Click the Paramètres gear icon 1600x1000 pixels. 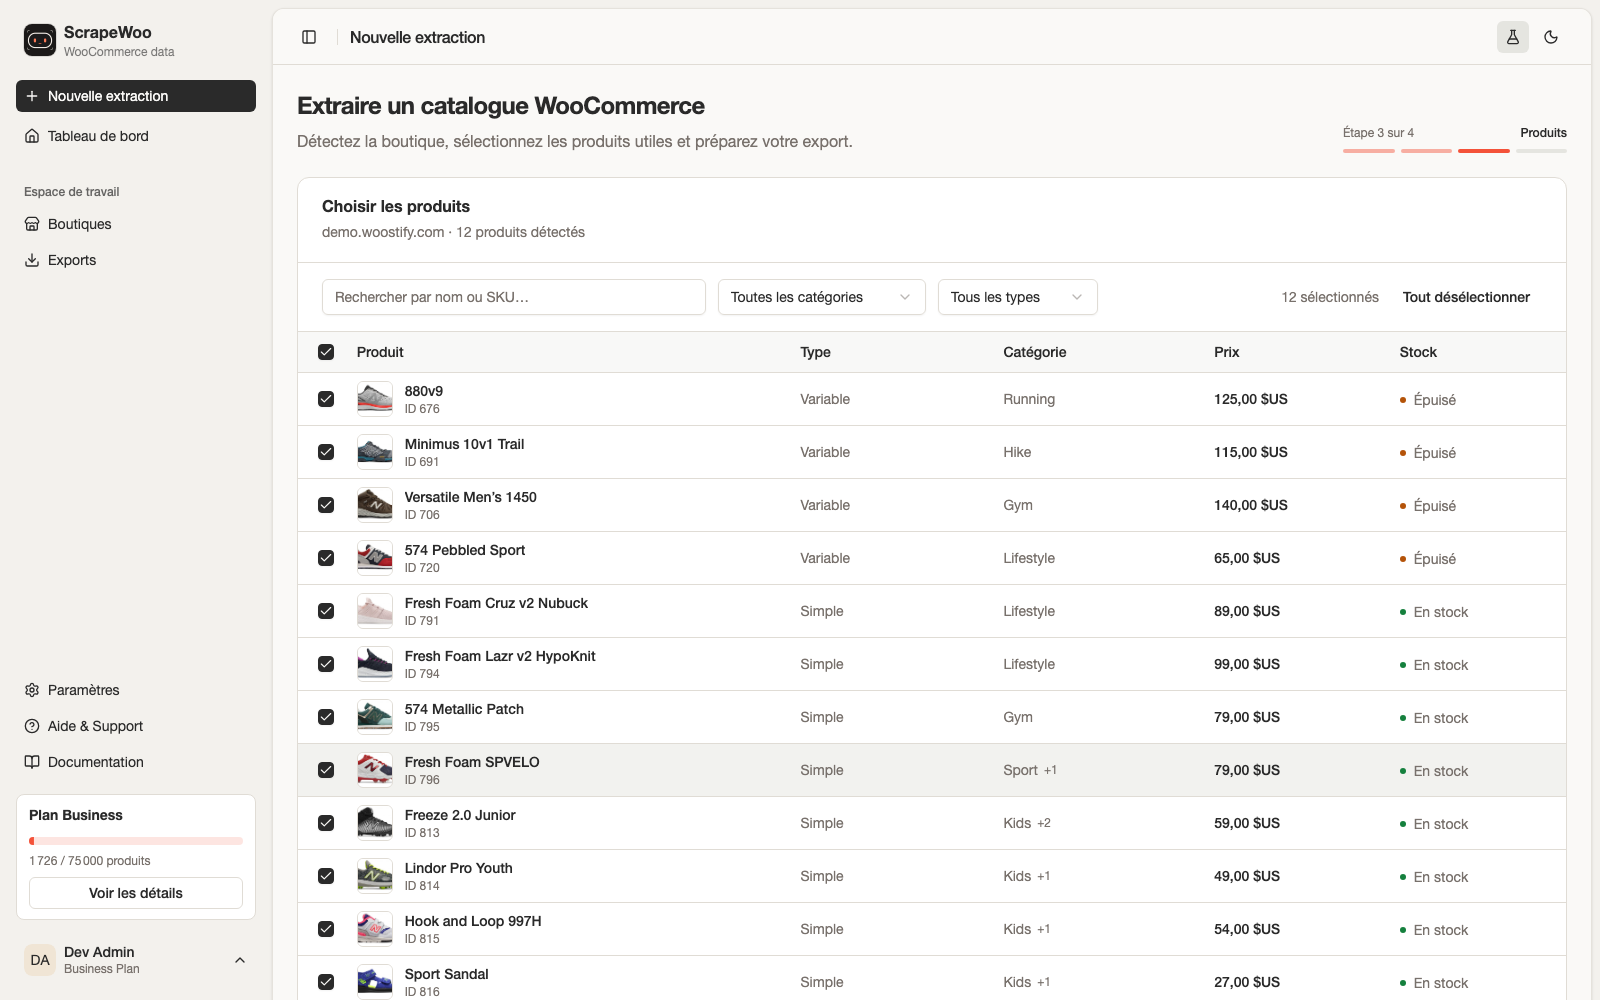pos(32,690)
